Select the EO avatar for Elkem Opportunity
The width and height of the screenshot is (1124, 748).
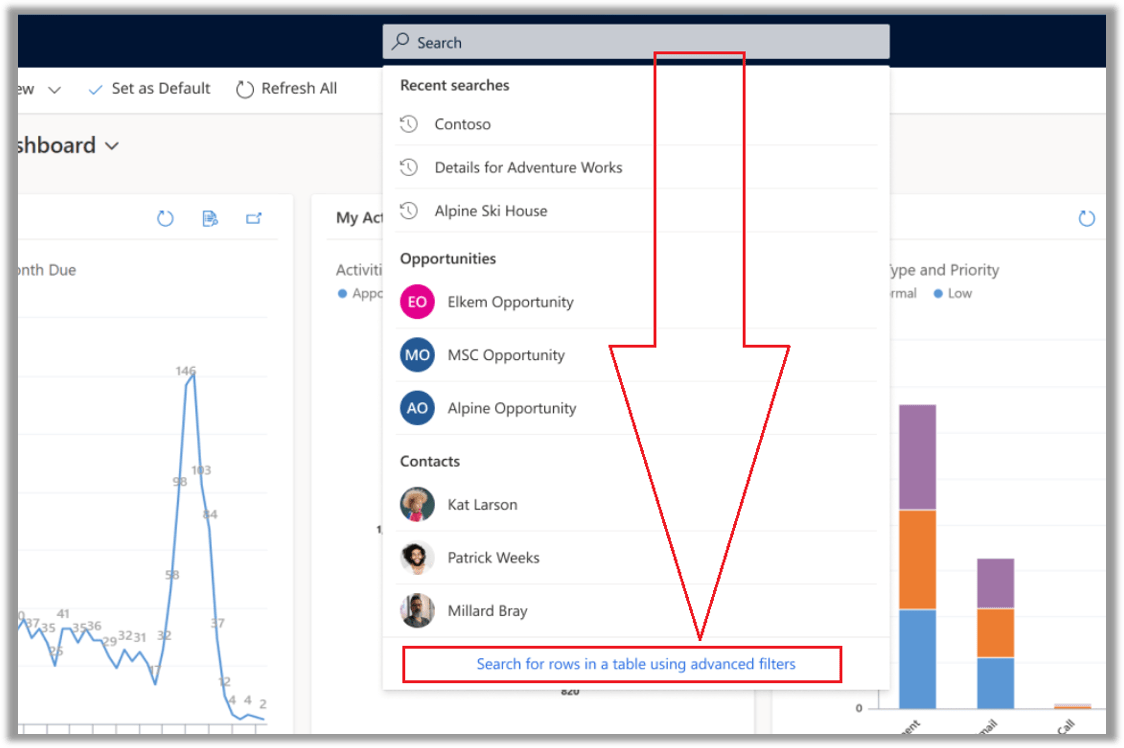(x=417, y=302)
